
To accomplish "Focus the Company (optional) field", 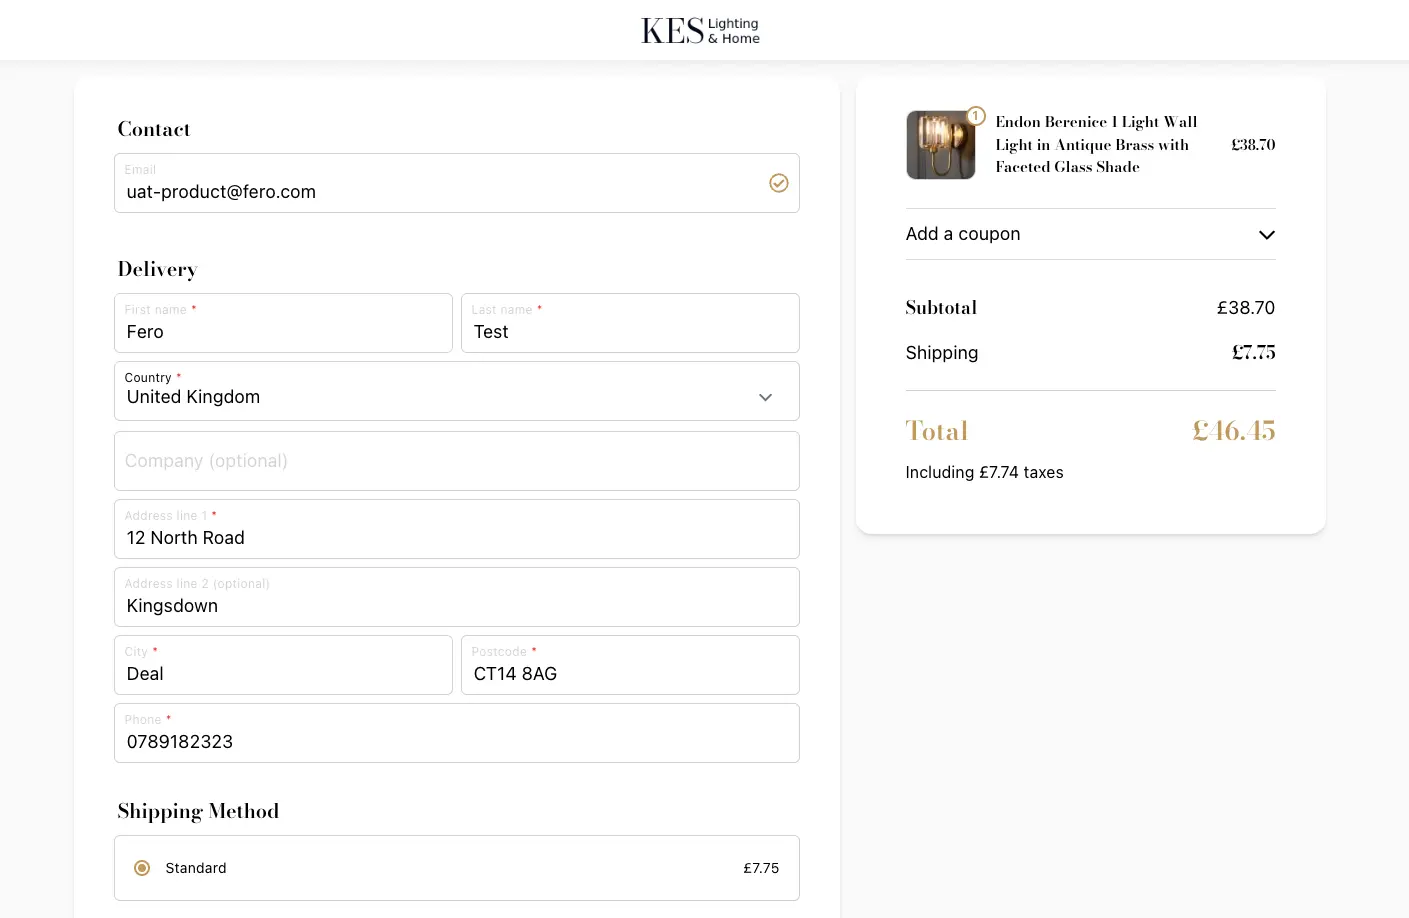I will pyautogui.click(x=457, y=461).
